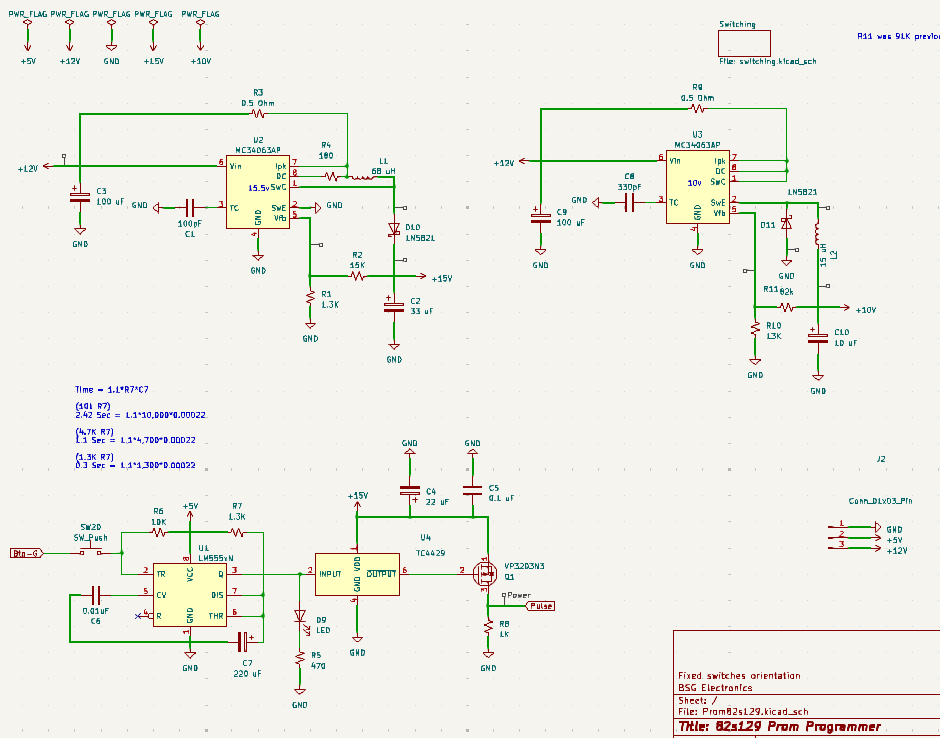Pick the L2 15 uH inductor

(818, 238)
